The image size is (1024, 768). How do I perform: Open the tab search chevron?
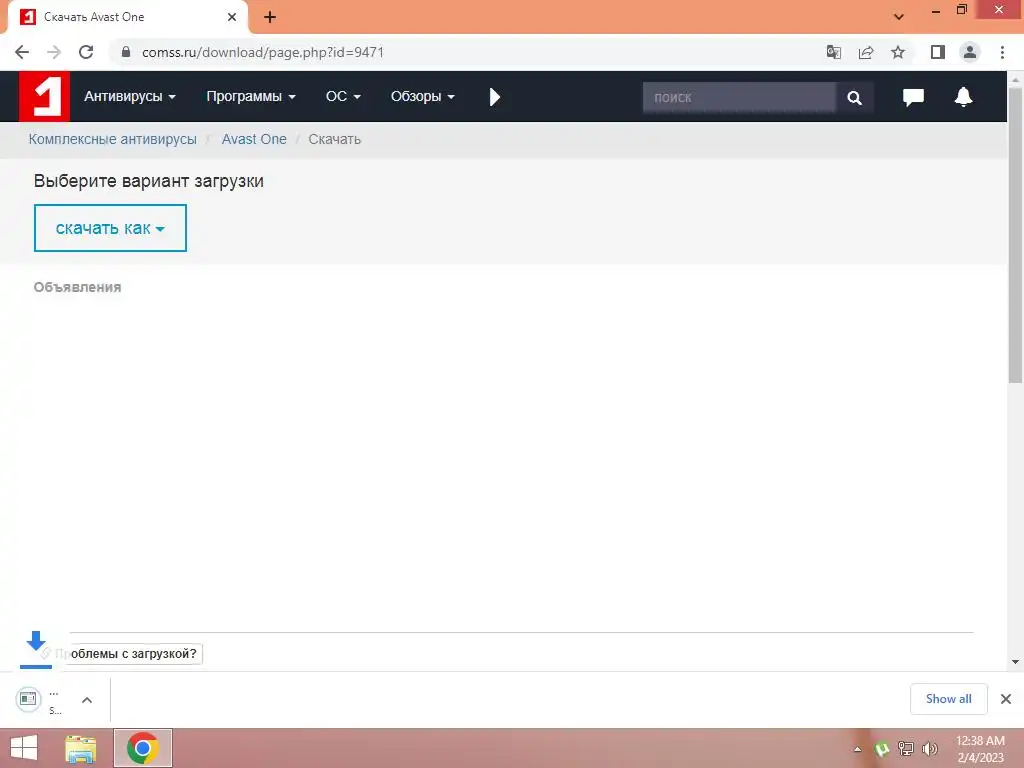click(899, 17)
